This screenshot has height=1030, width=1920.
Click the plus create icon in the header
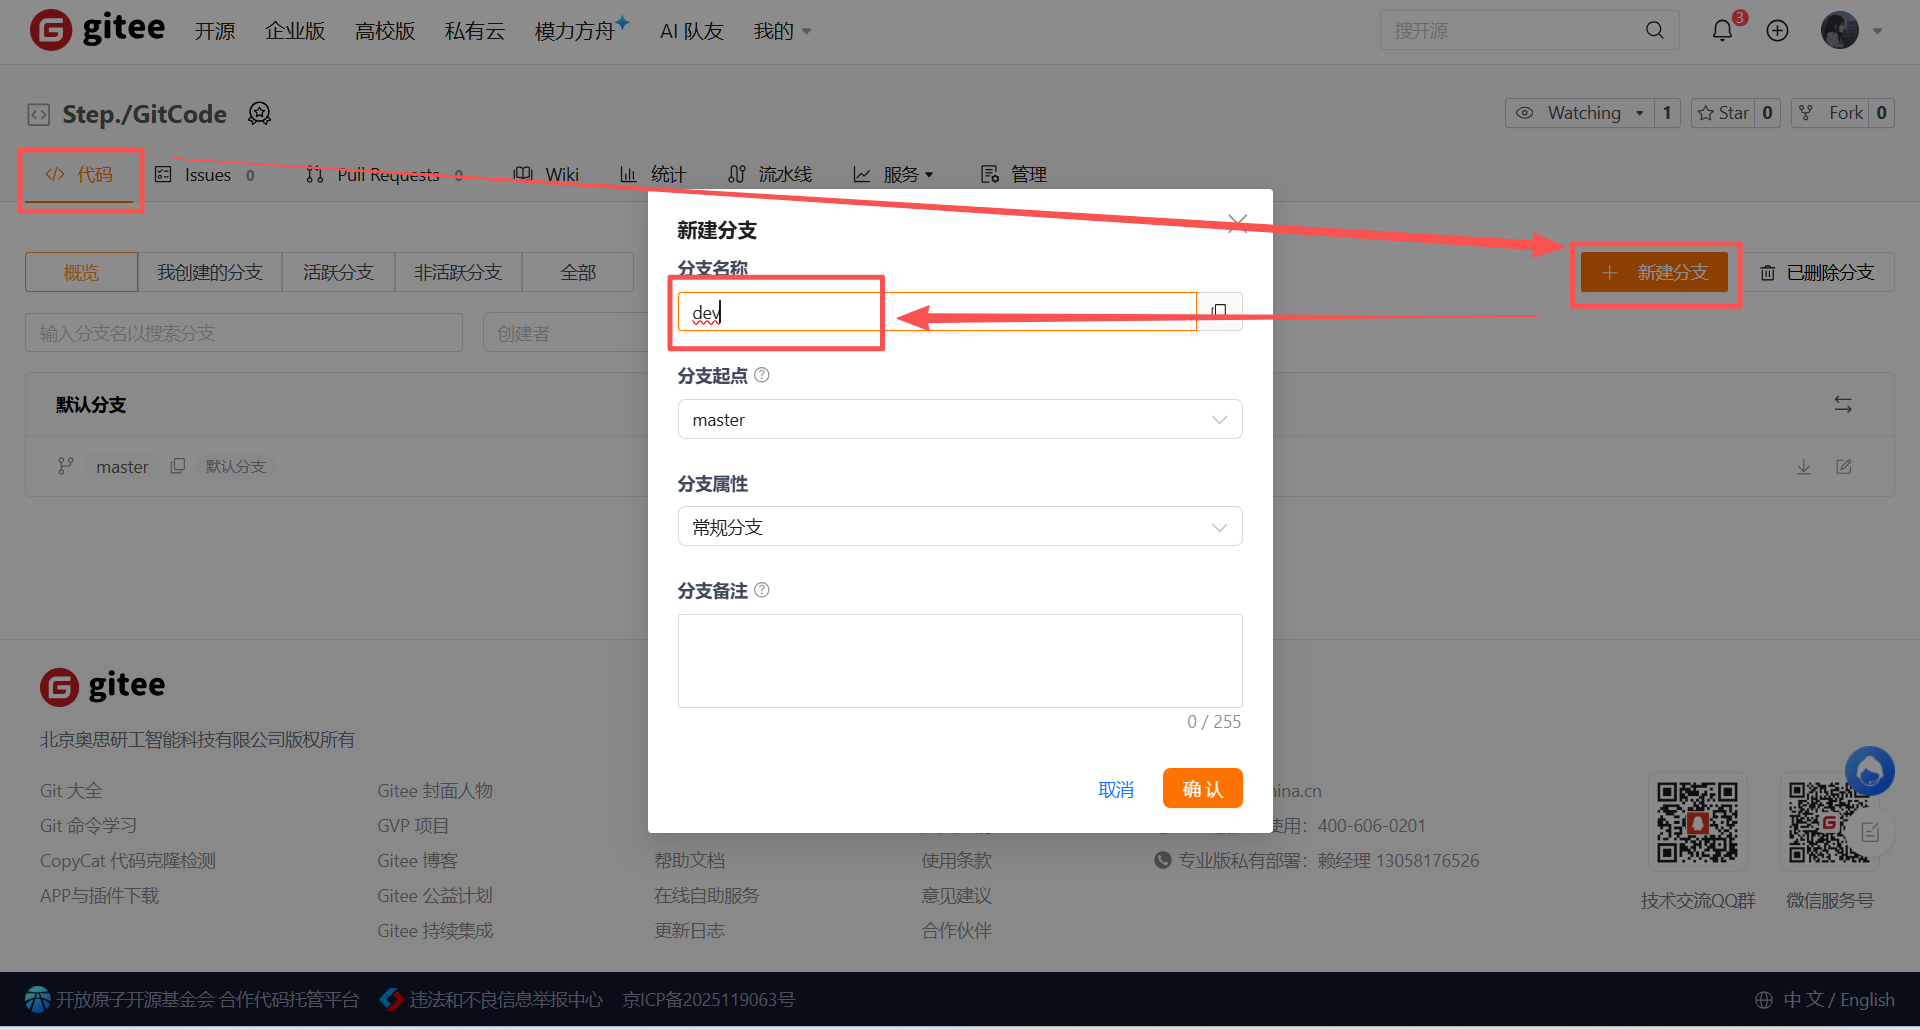pyautogui.click(x=1777, y=31)
